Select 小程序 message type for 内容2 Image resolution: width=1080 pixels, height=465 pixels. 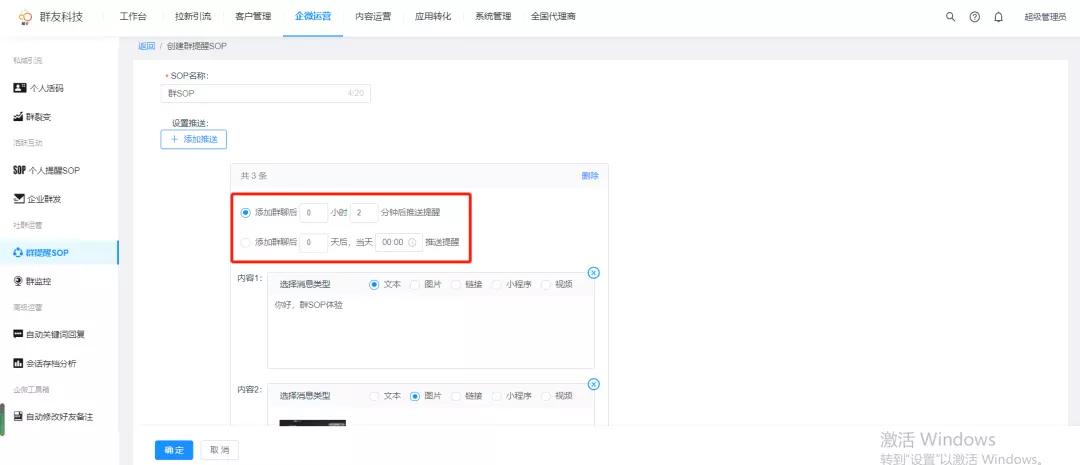coord(496,396)
